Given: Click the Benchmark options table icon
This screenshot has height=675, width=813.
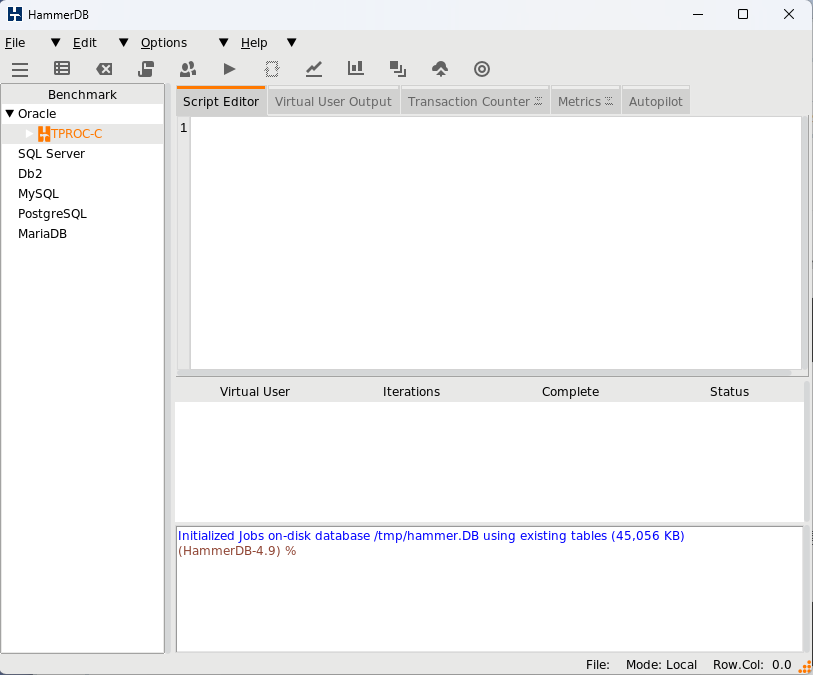Looking at the screenshot, I should click(x=62, y=68).
